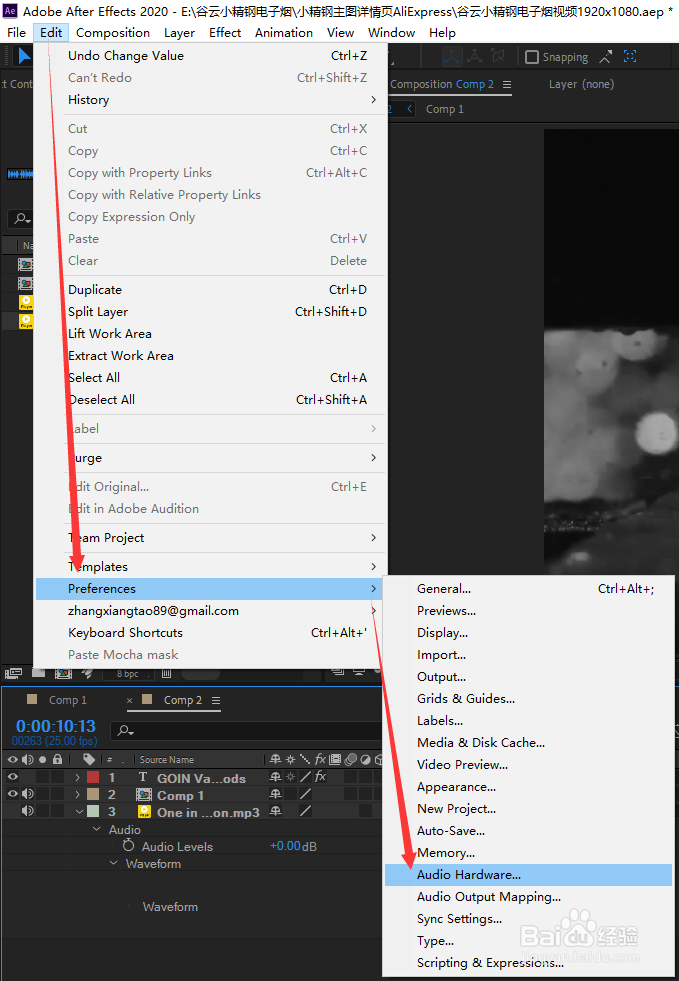Open General... preferences
The height and width of the screenshot is (981, 679).
528,589
